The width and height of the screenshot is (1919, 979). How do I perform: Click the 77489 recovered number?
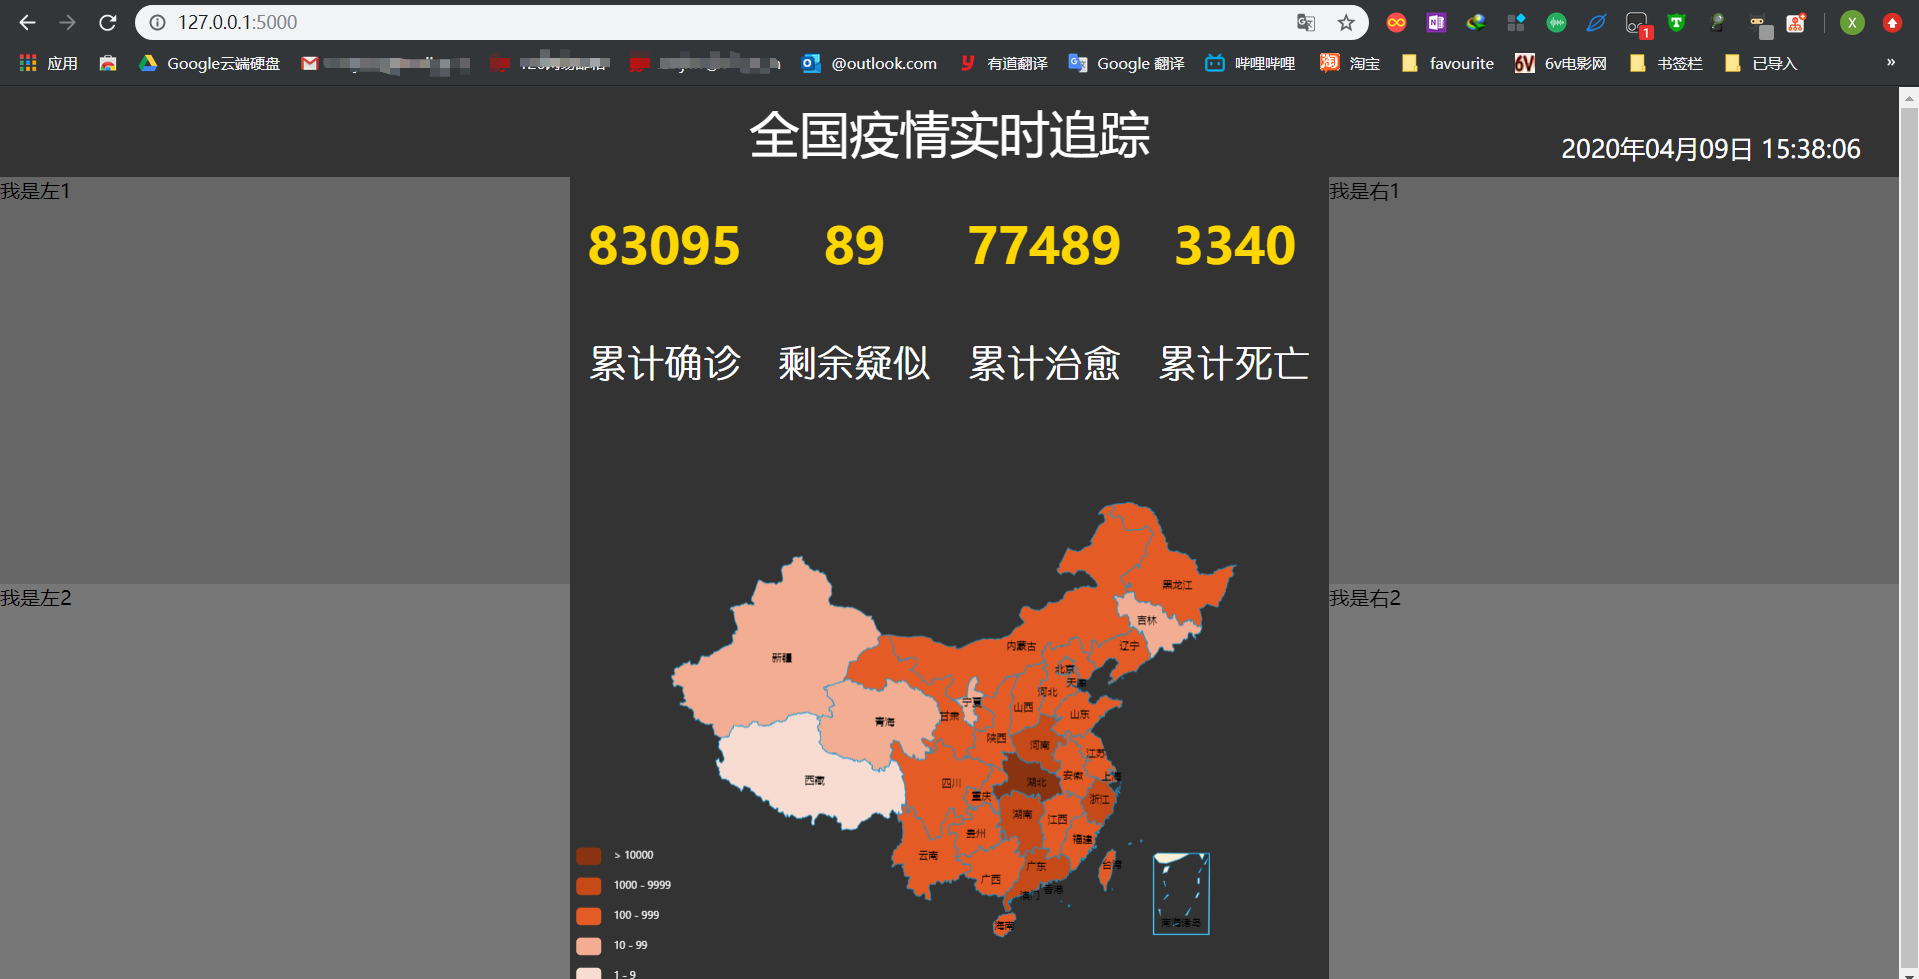1044,246
